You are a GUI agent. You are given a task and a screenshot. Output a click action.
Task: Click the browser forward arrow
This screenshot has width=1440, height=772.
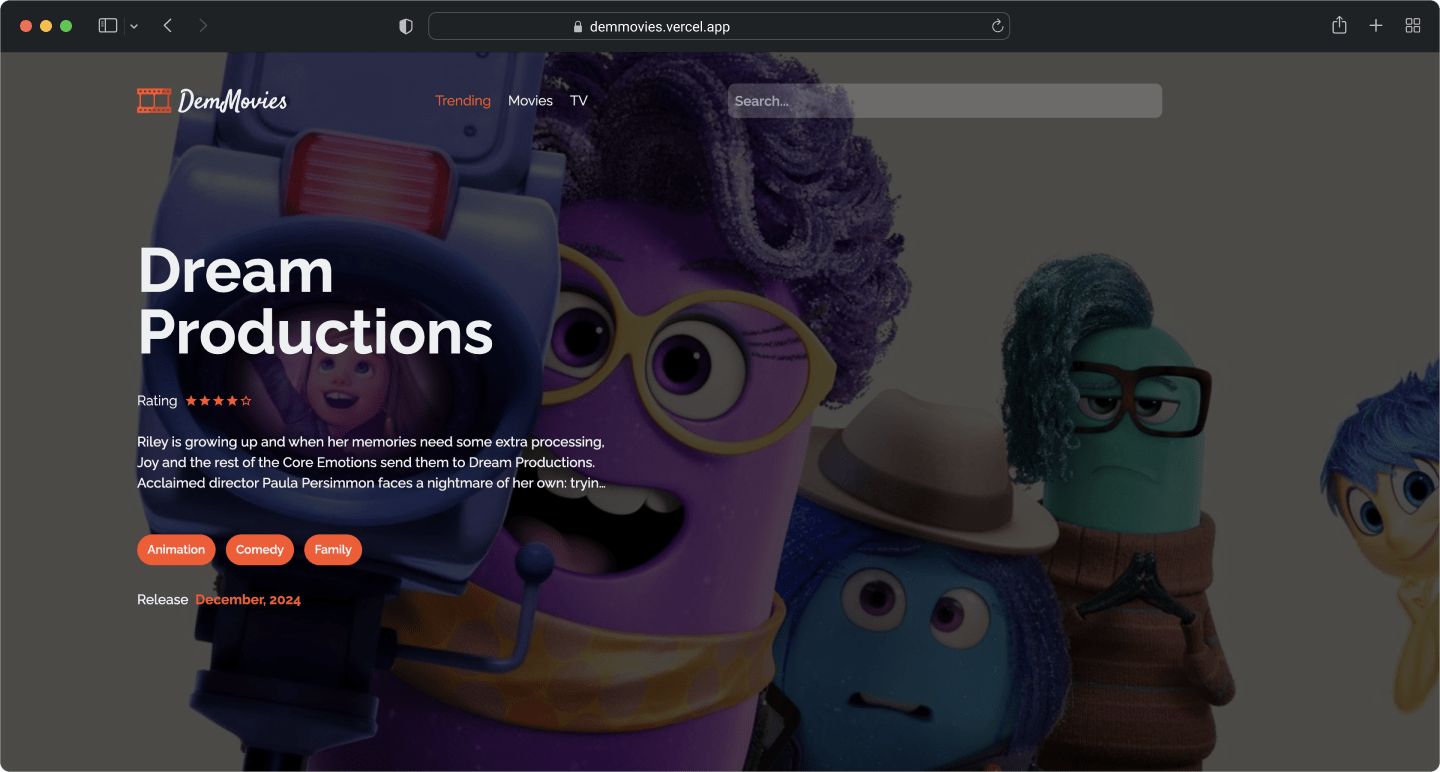203,26
